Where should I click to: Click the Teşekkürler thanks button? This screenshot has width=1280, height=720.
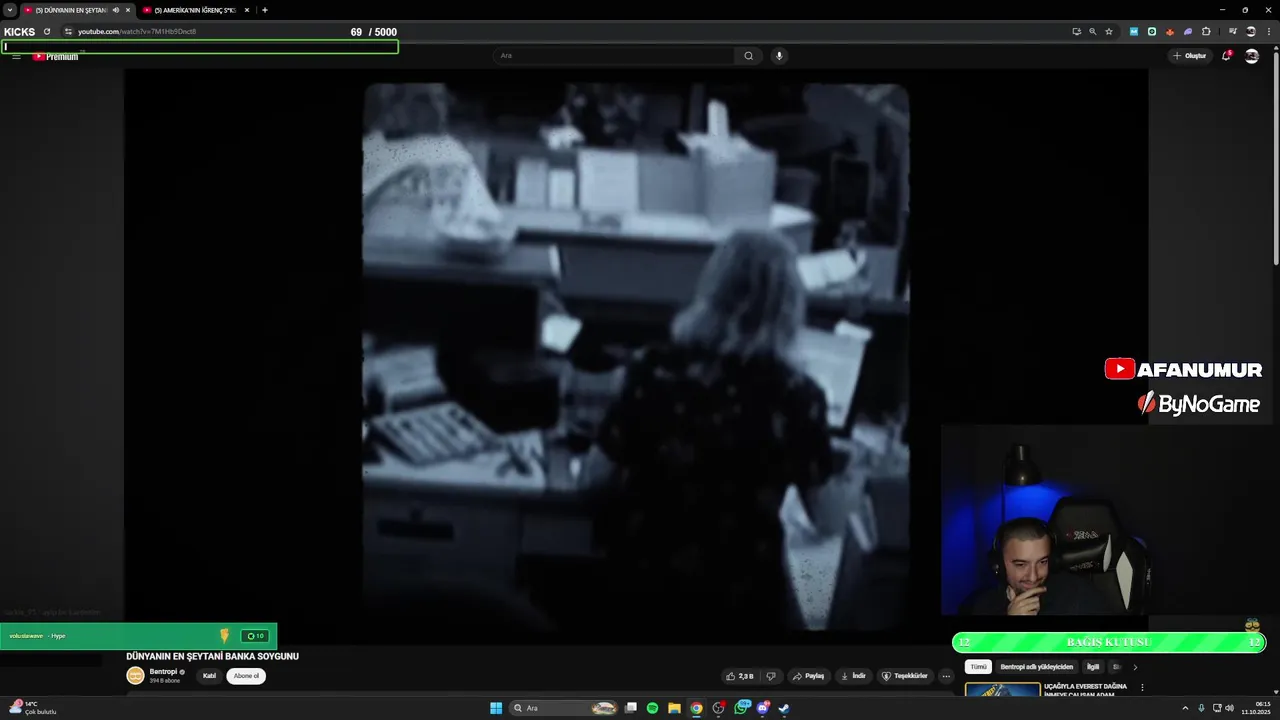(x=905, y=676)
